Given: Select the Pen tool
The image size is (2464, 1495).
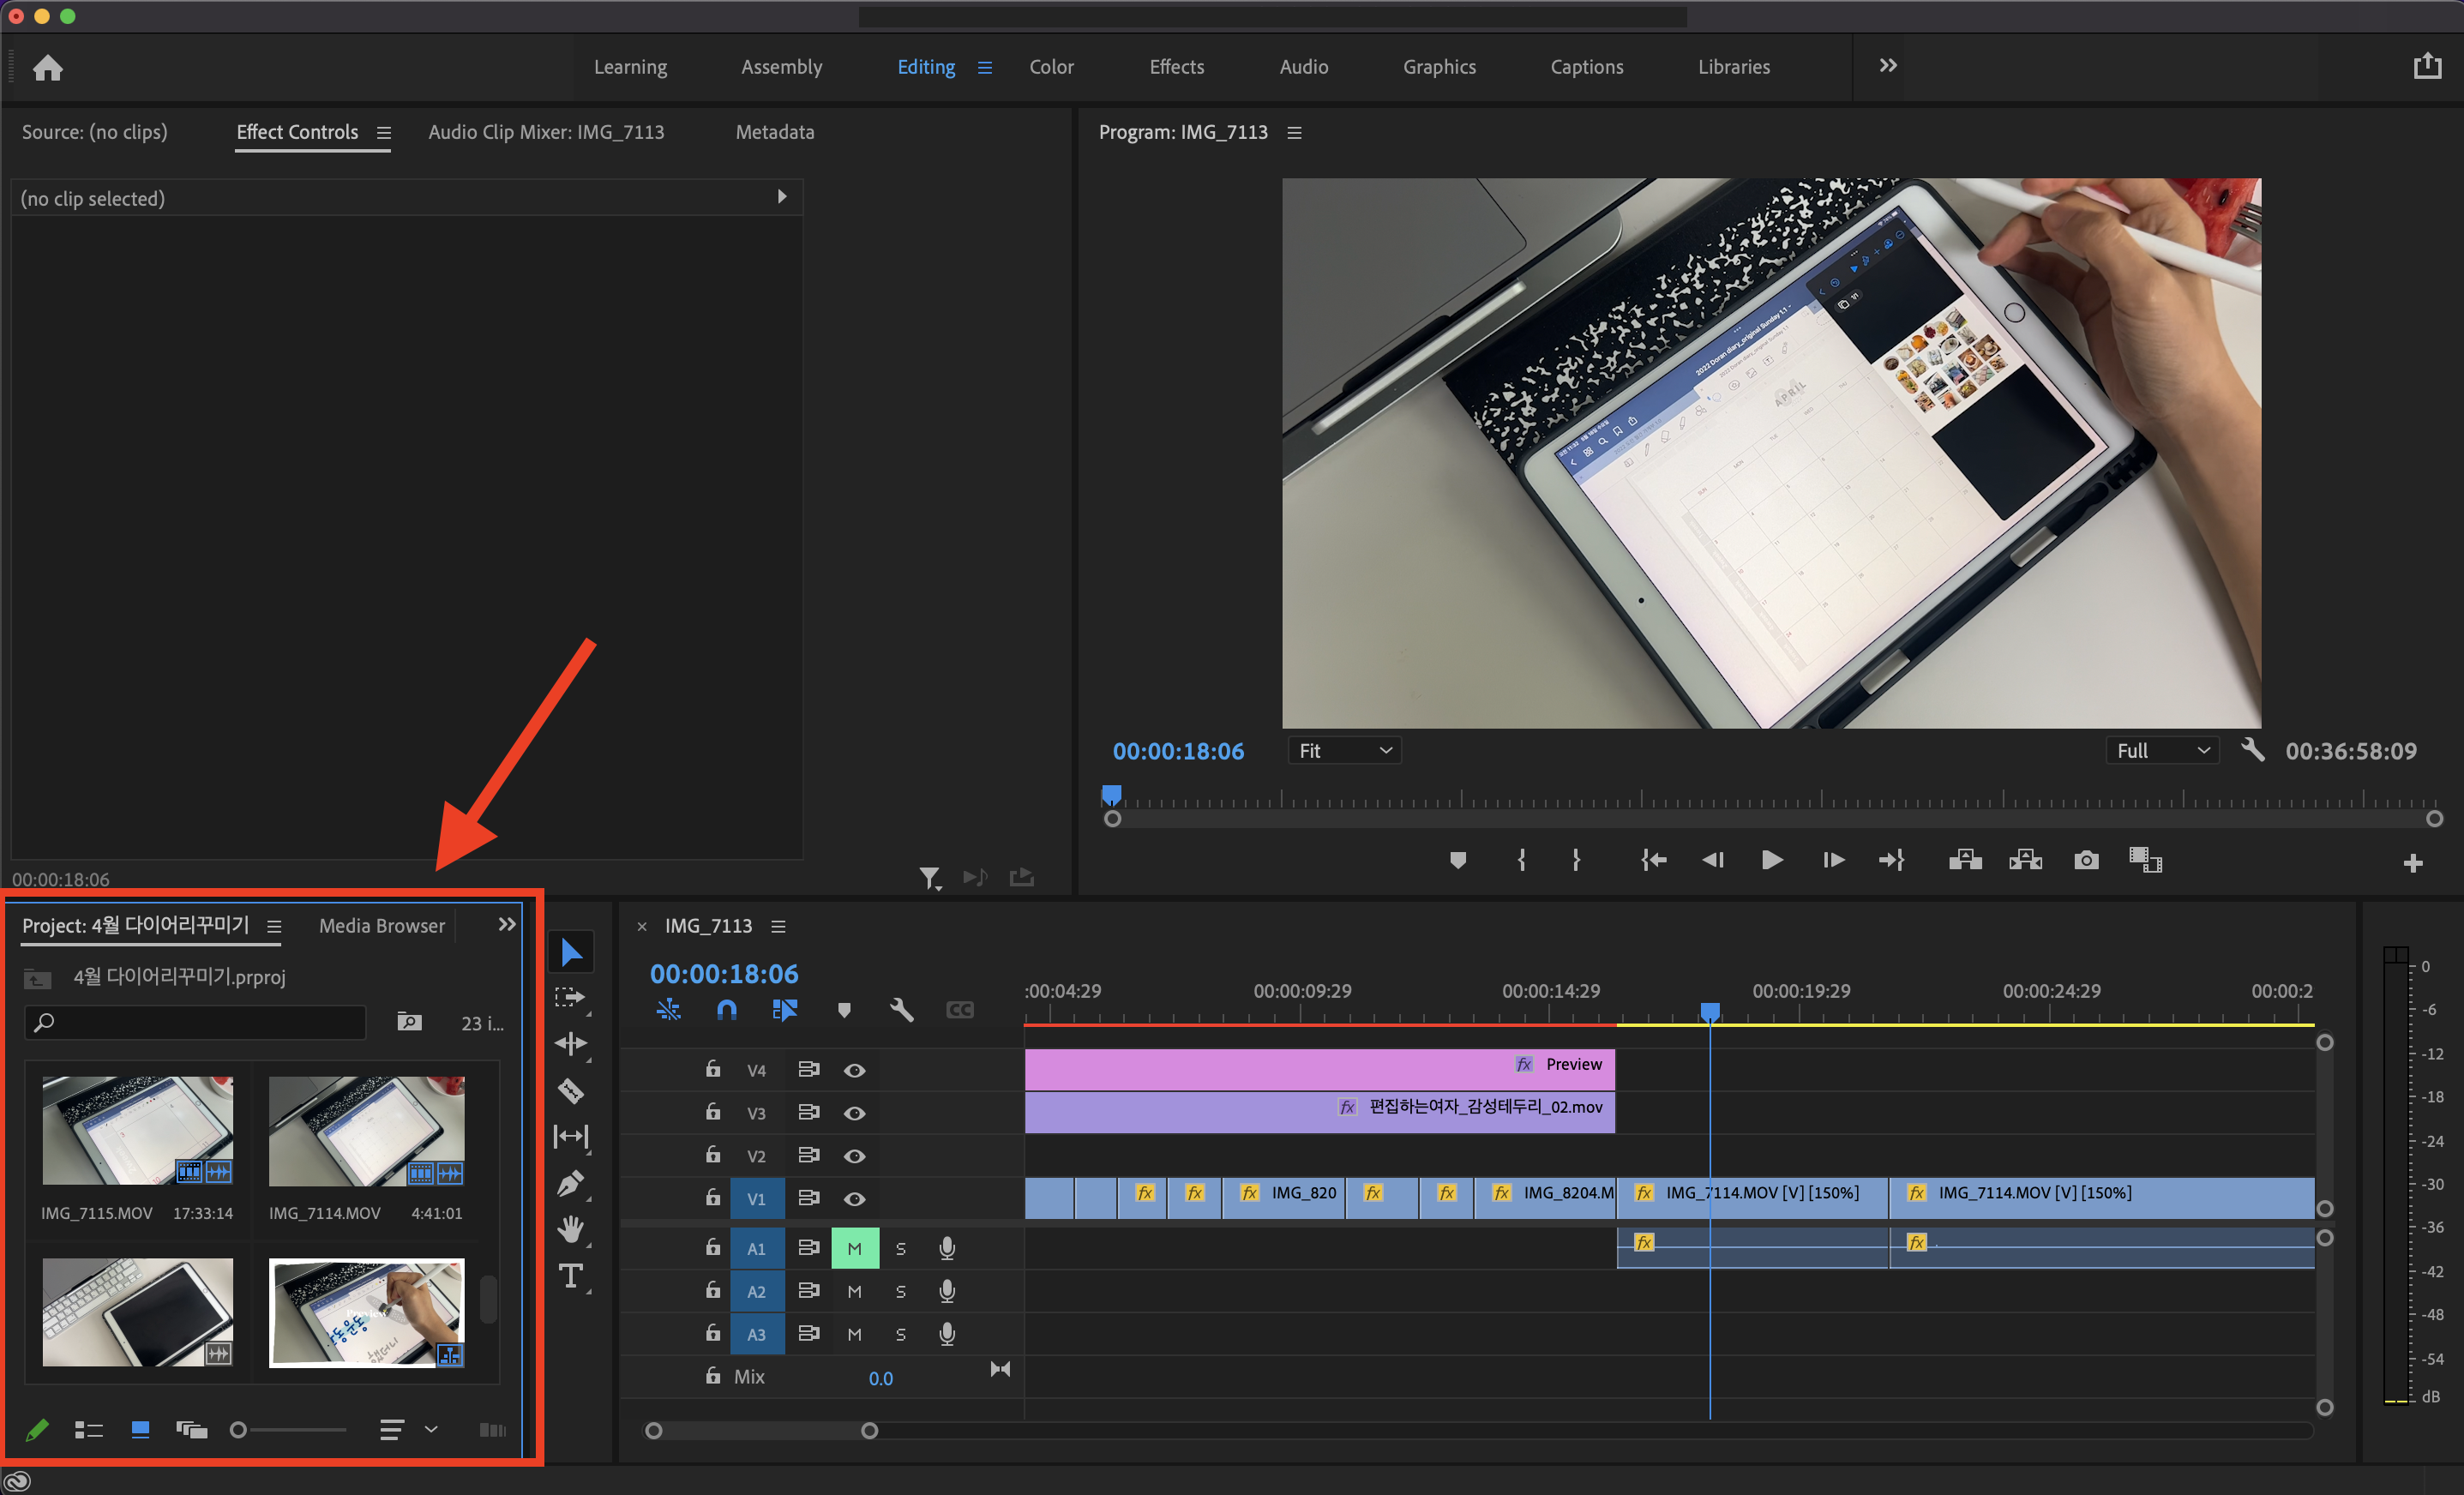Looking at the screenshot, I should point(571,1183).
